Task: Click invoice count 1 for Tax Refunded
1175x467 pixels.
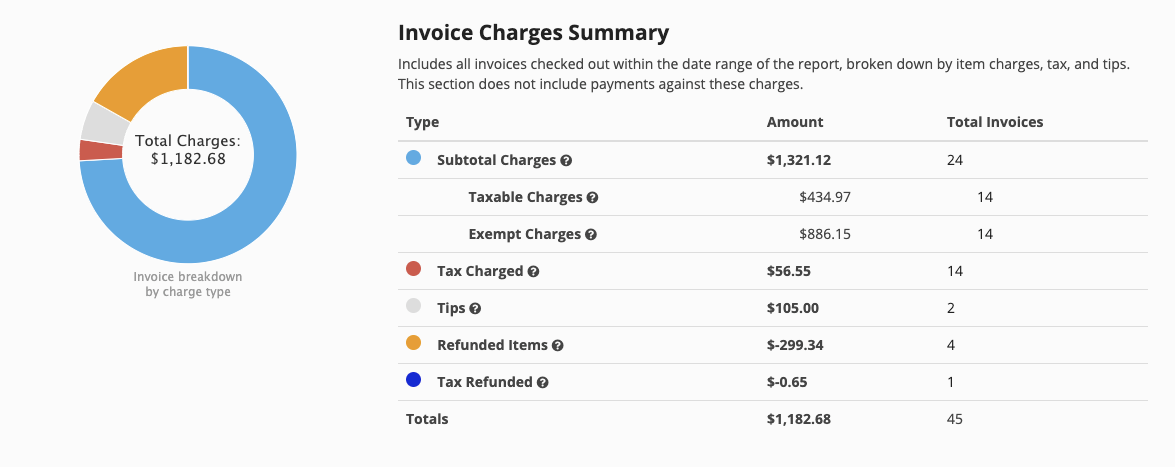Action: [x=951, y=382]
